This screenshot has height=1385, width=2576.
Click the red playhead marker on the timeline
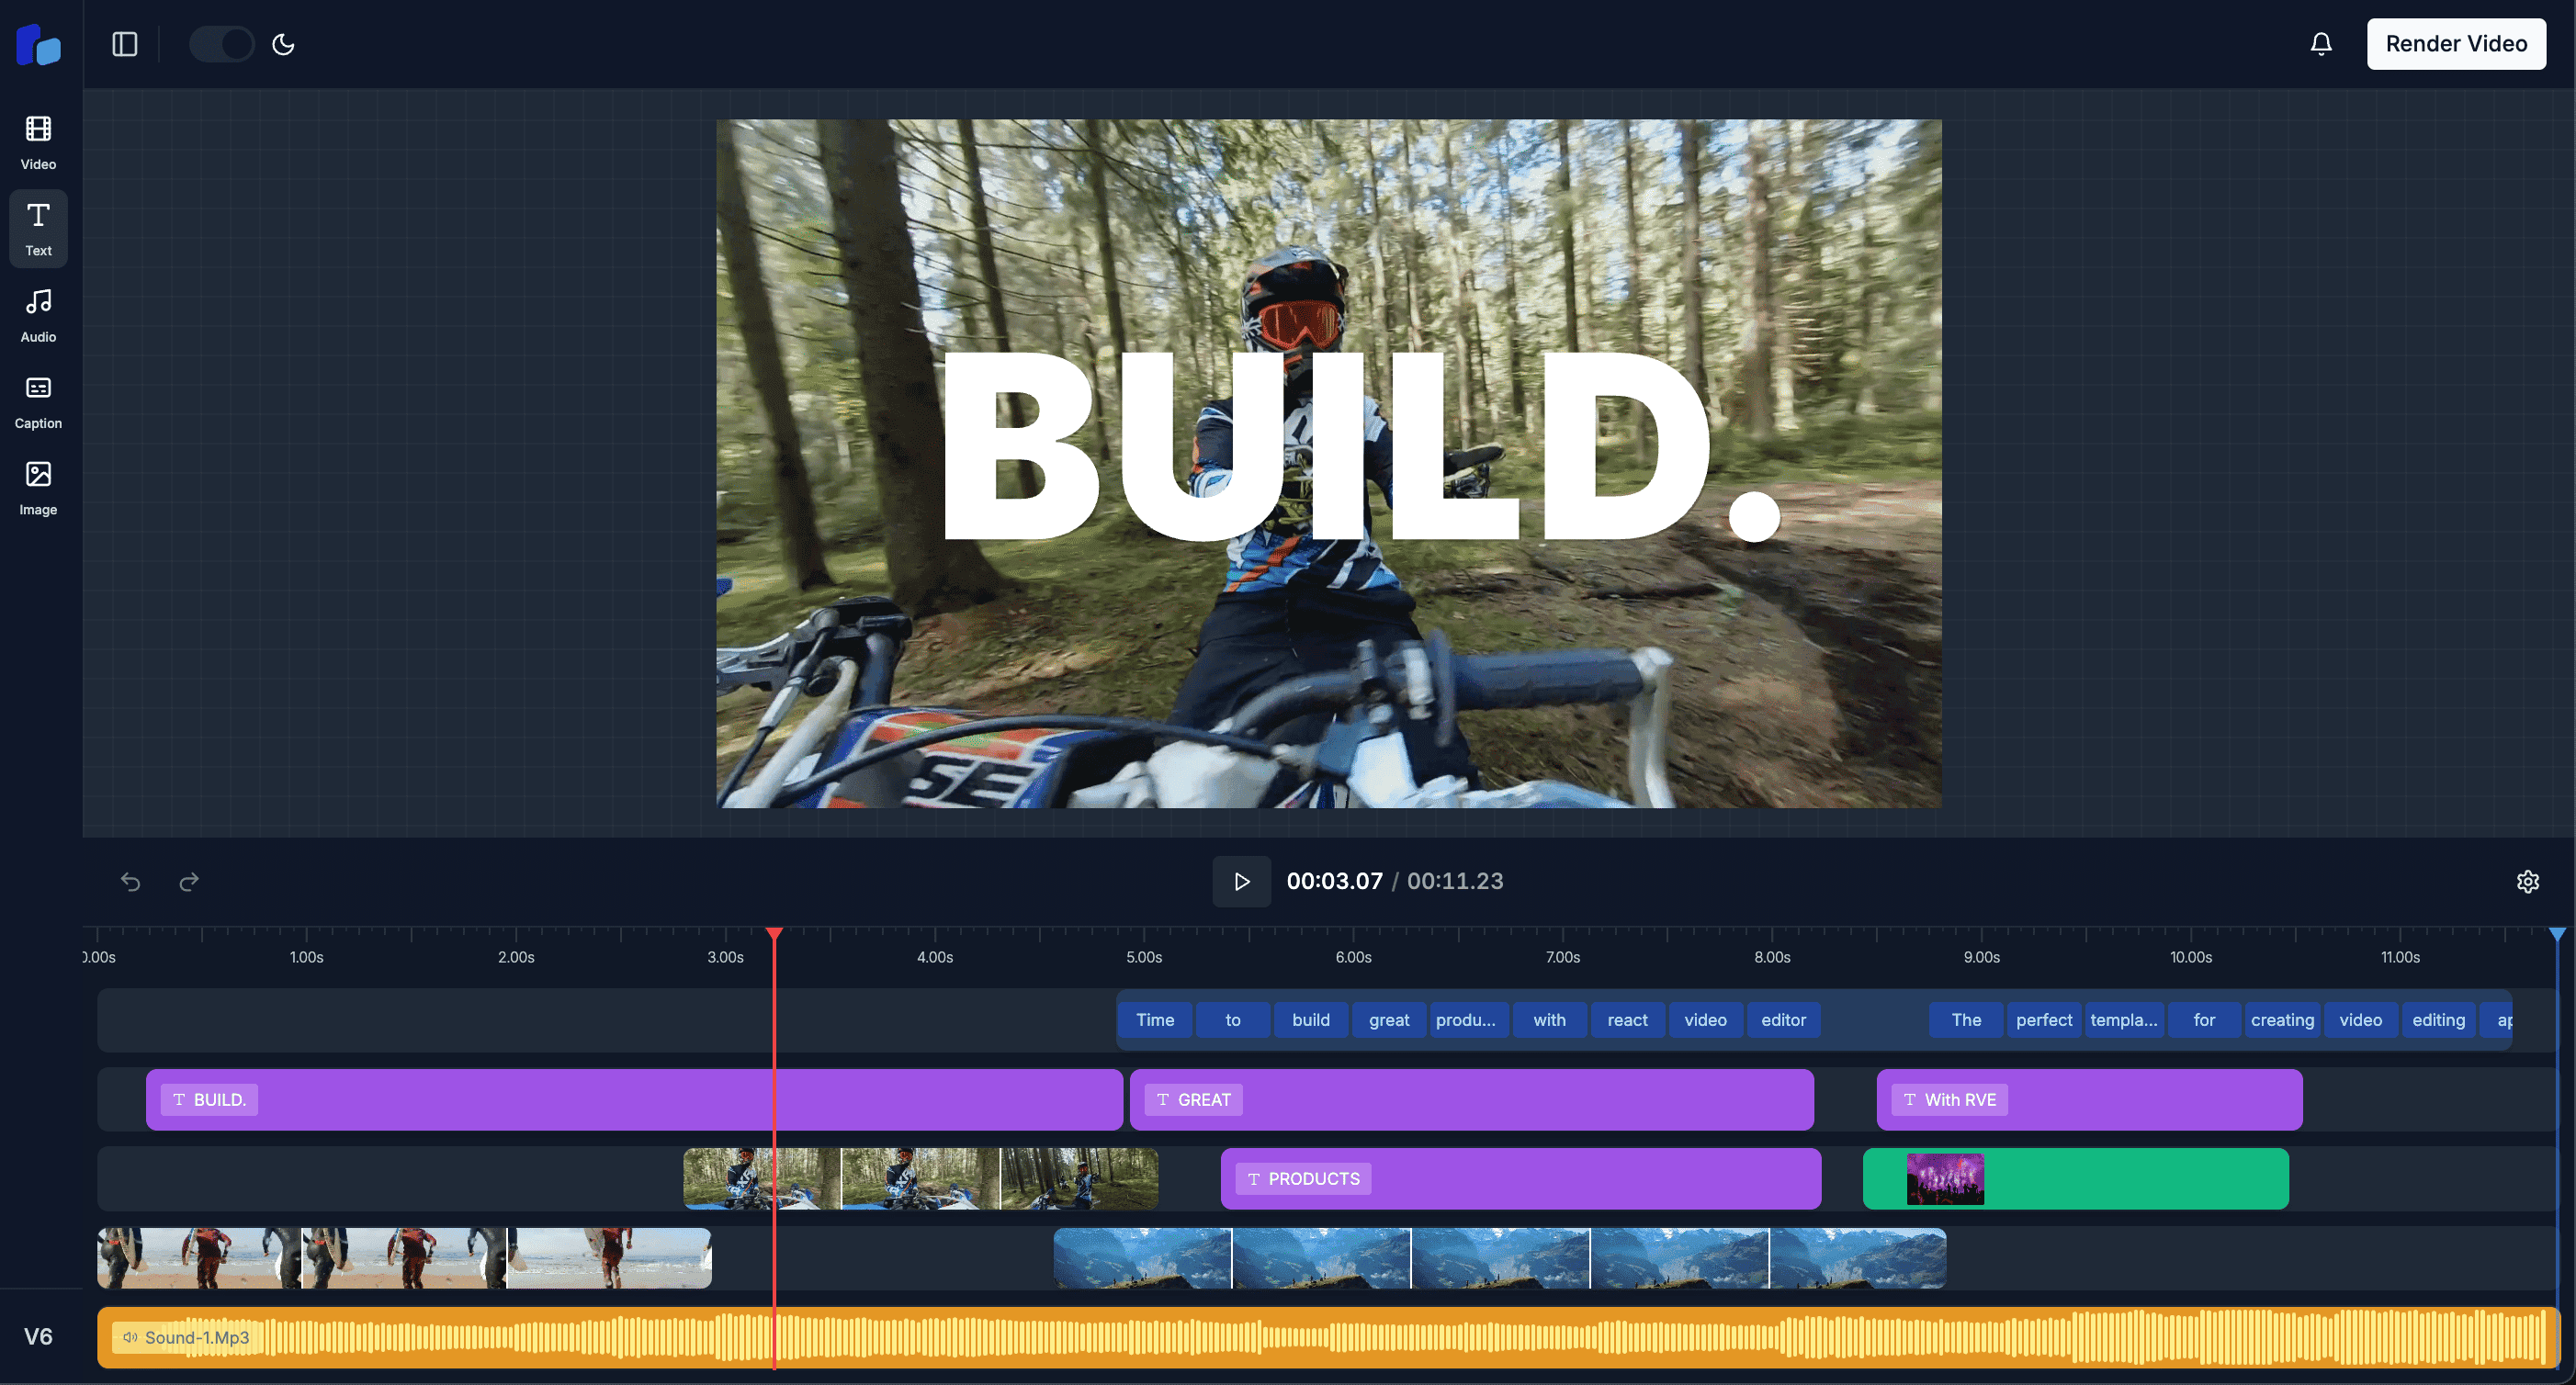coord(775,935)
